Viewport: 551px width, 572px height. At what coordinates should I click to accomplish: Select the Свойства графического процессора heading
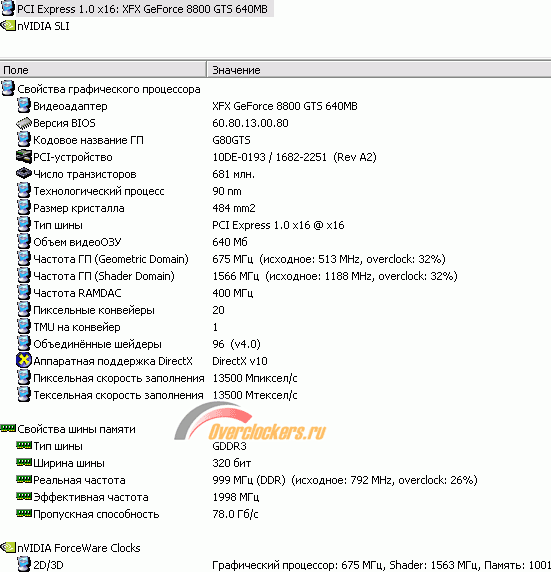point(109,89)
